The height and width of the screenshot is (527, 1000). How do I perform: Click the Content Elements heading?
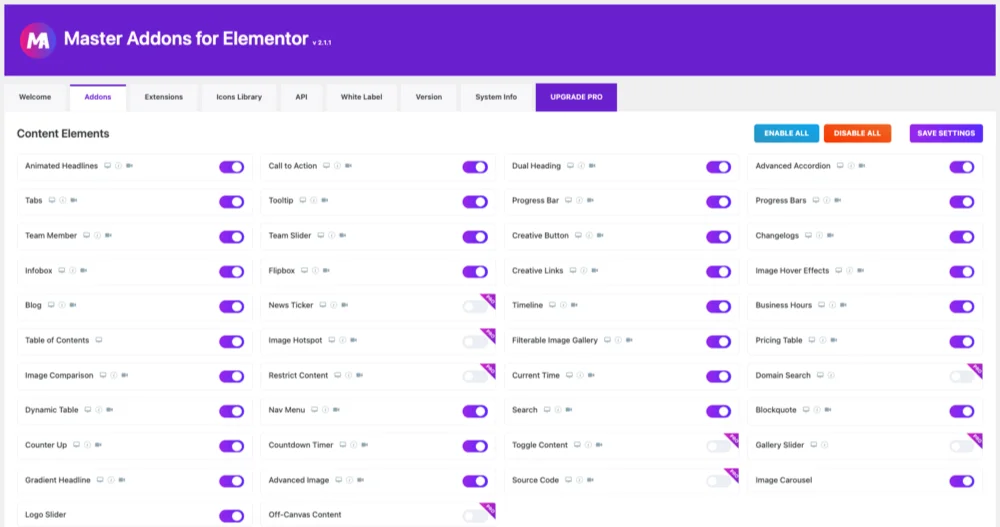coord(63,133)
